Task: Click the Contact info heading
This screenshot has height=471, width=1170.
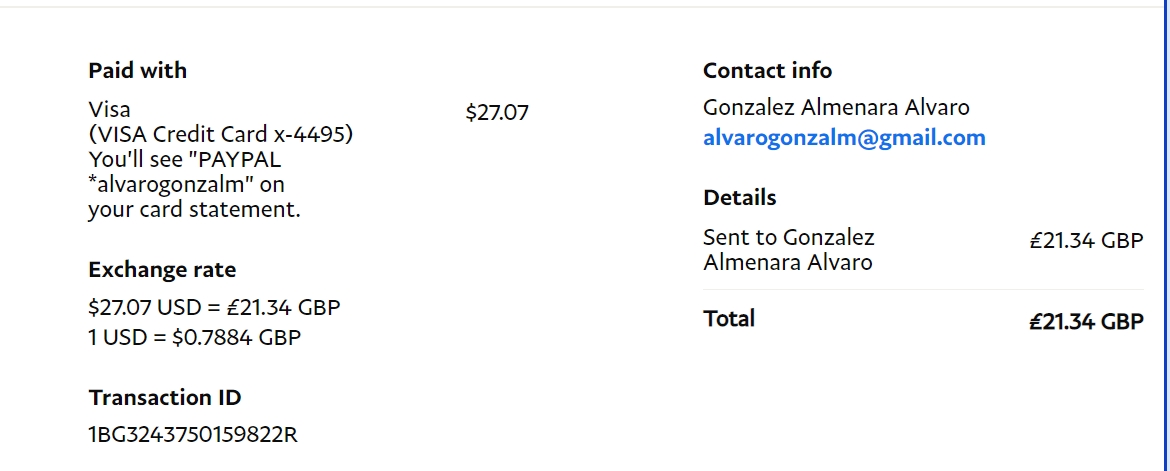Action: [767, 70]
